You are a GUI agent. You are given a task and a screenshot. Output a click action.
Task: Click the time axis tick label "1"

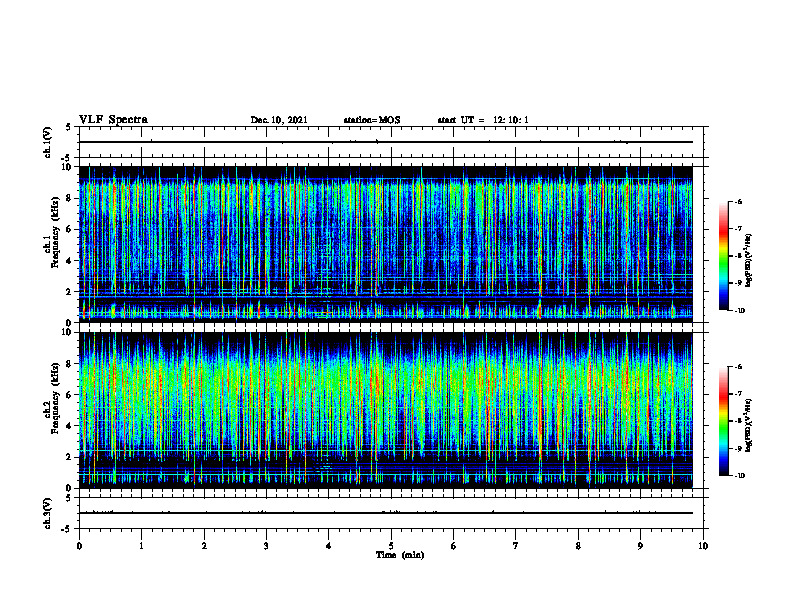click(141, 546)
